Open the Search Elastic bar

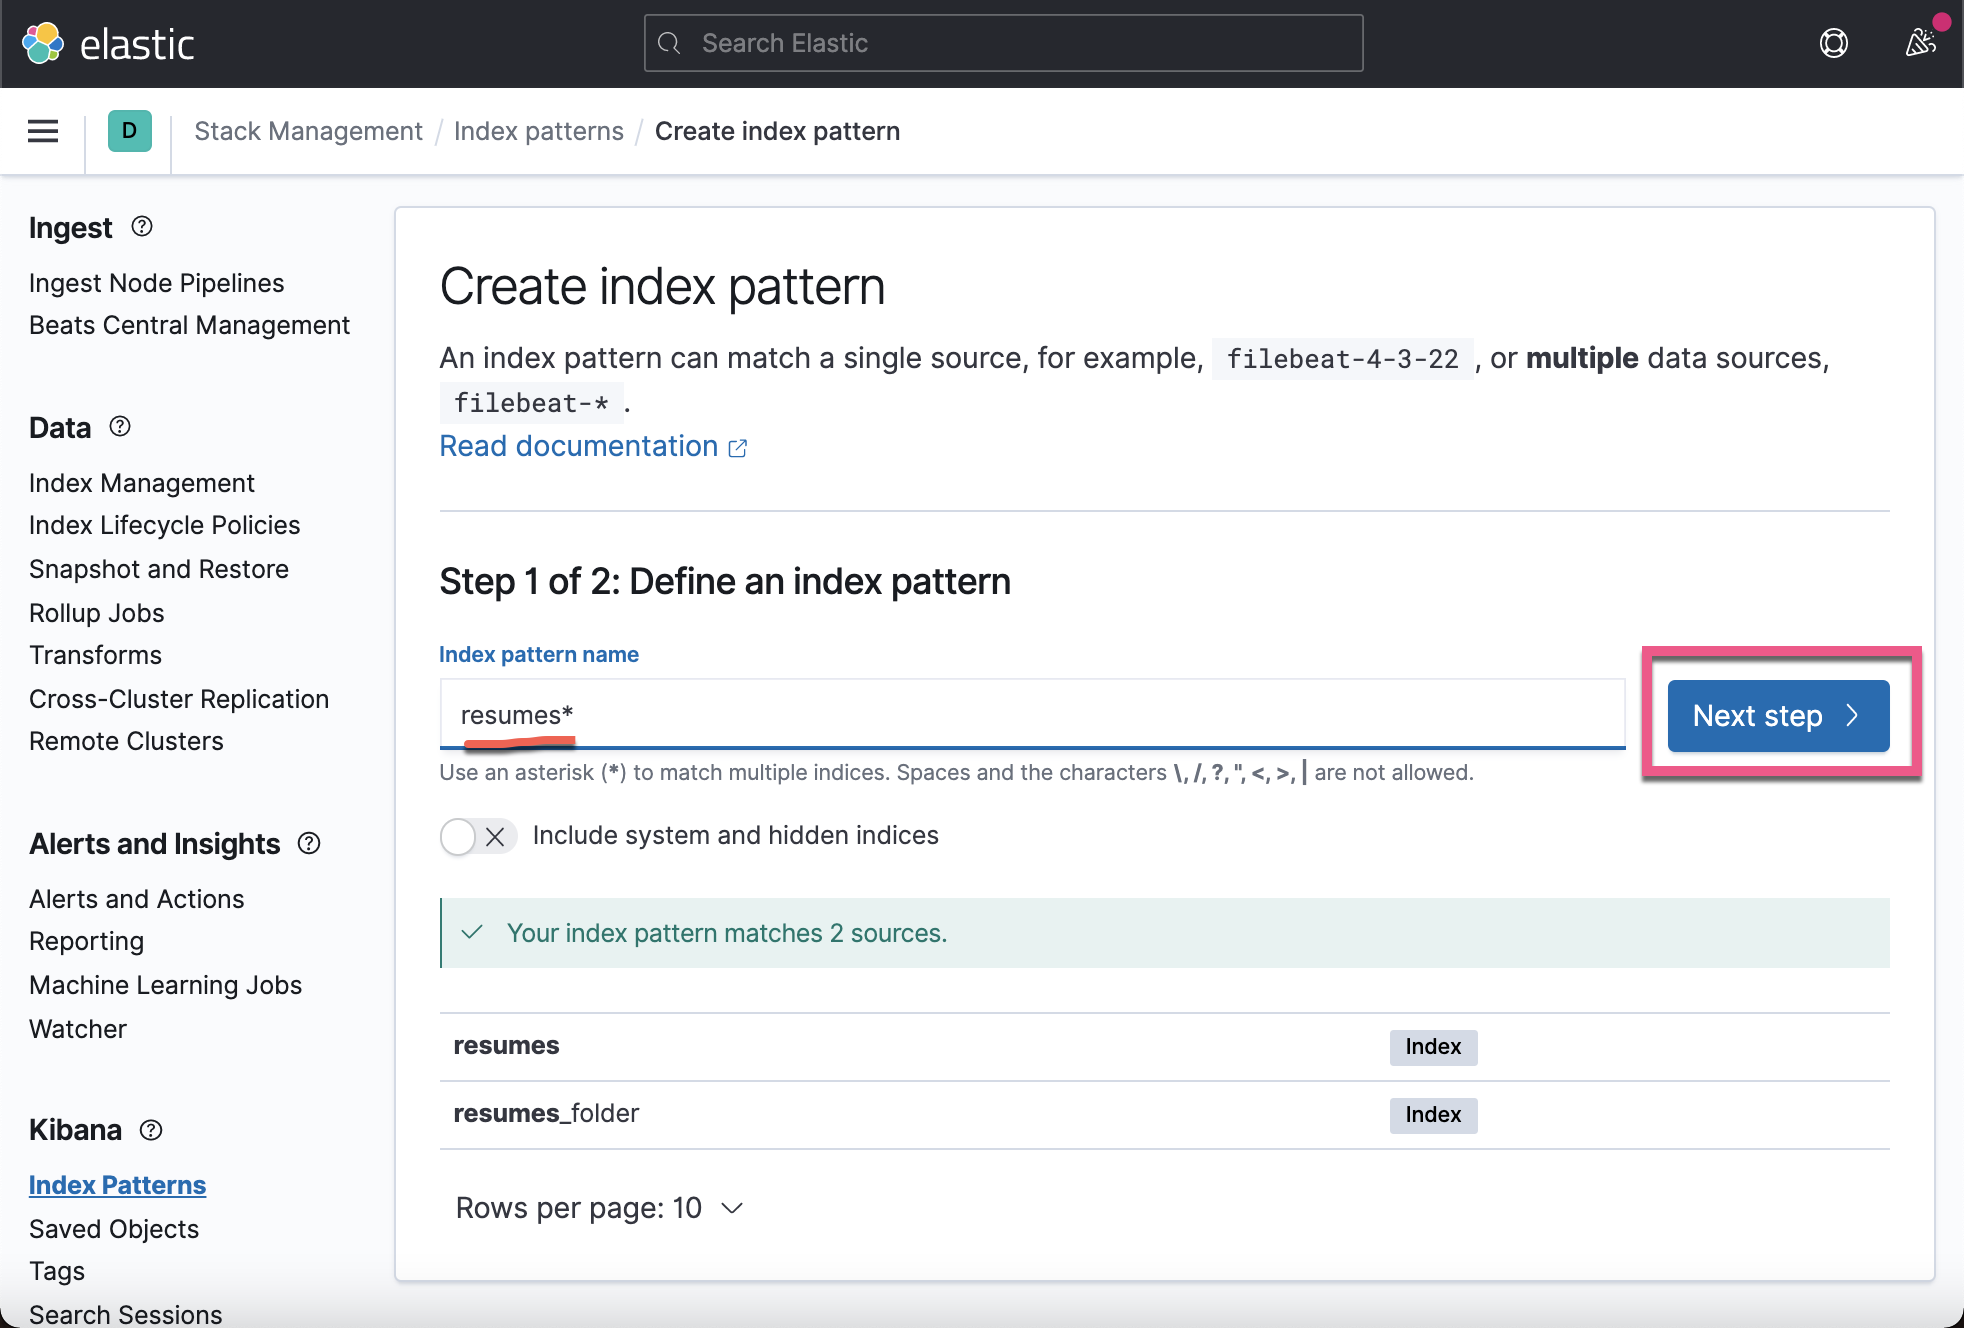pos(1002,43)
